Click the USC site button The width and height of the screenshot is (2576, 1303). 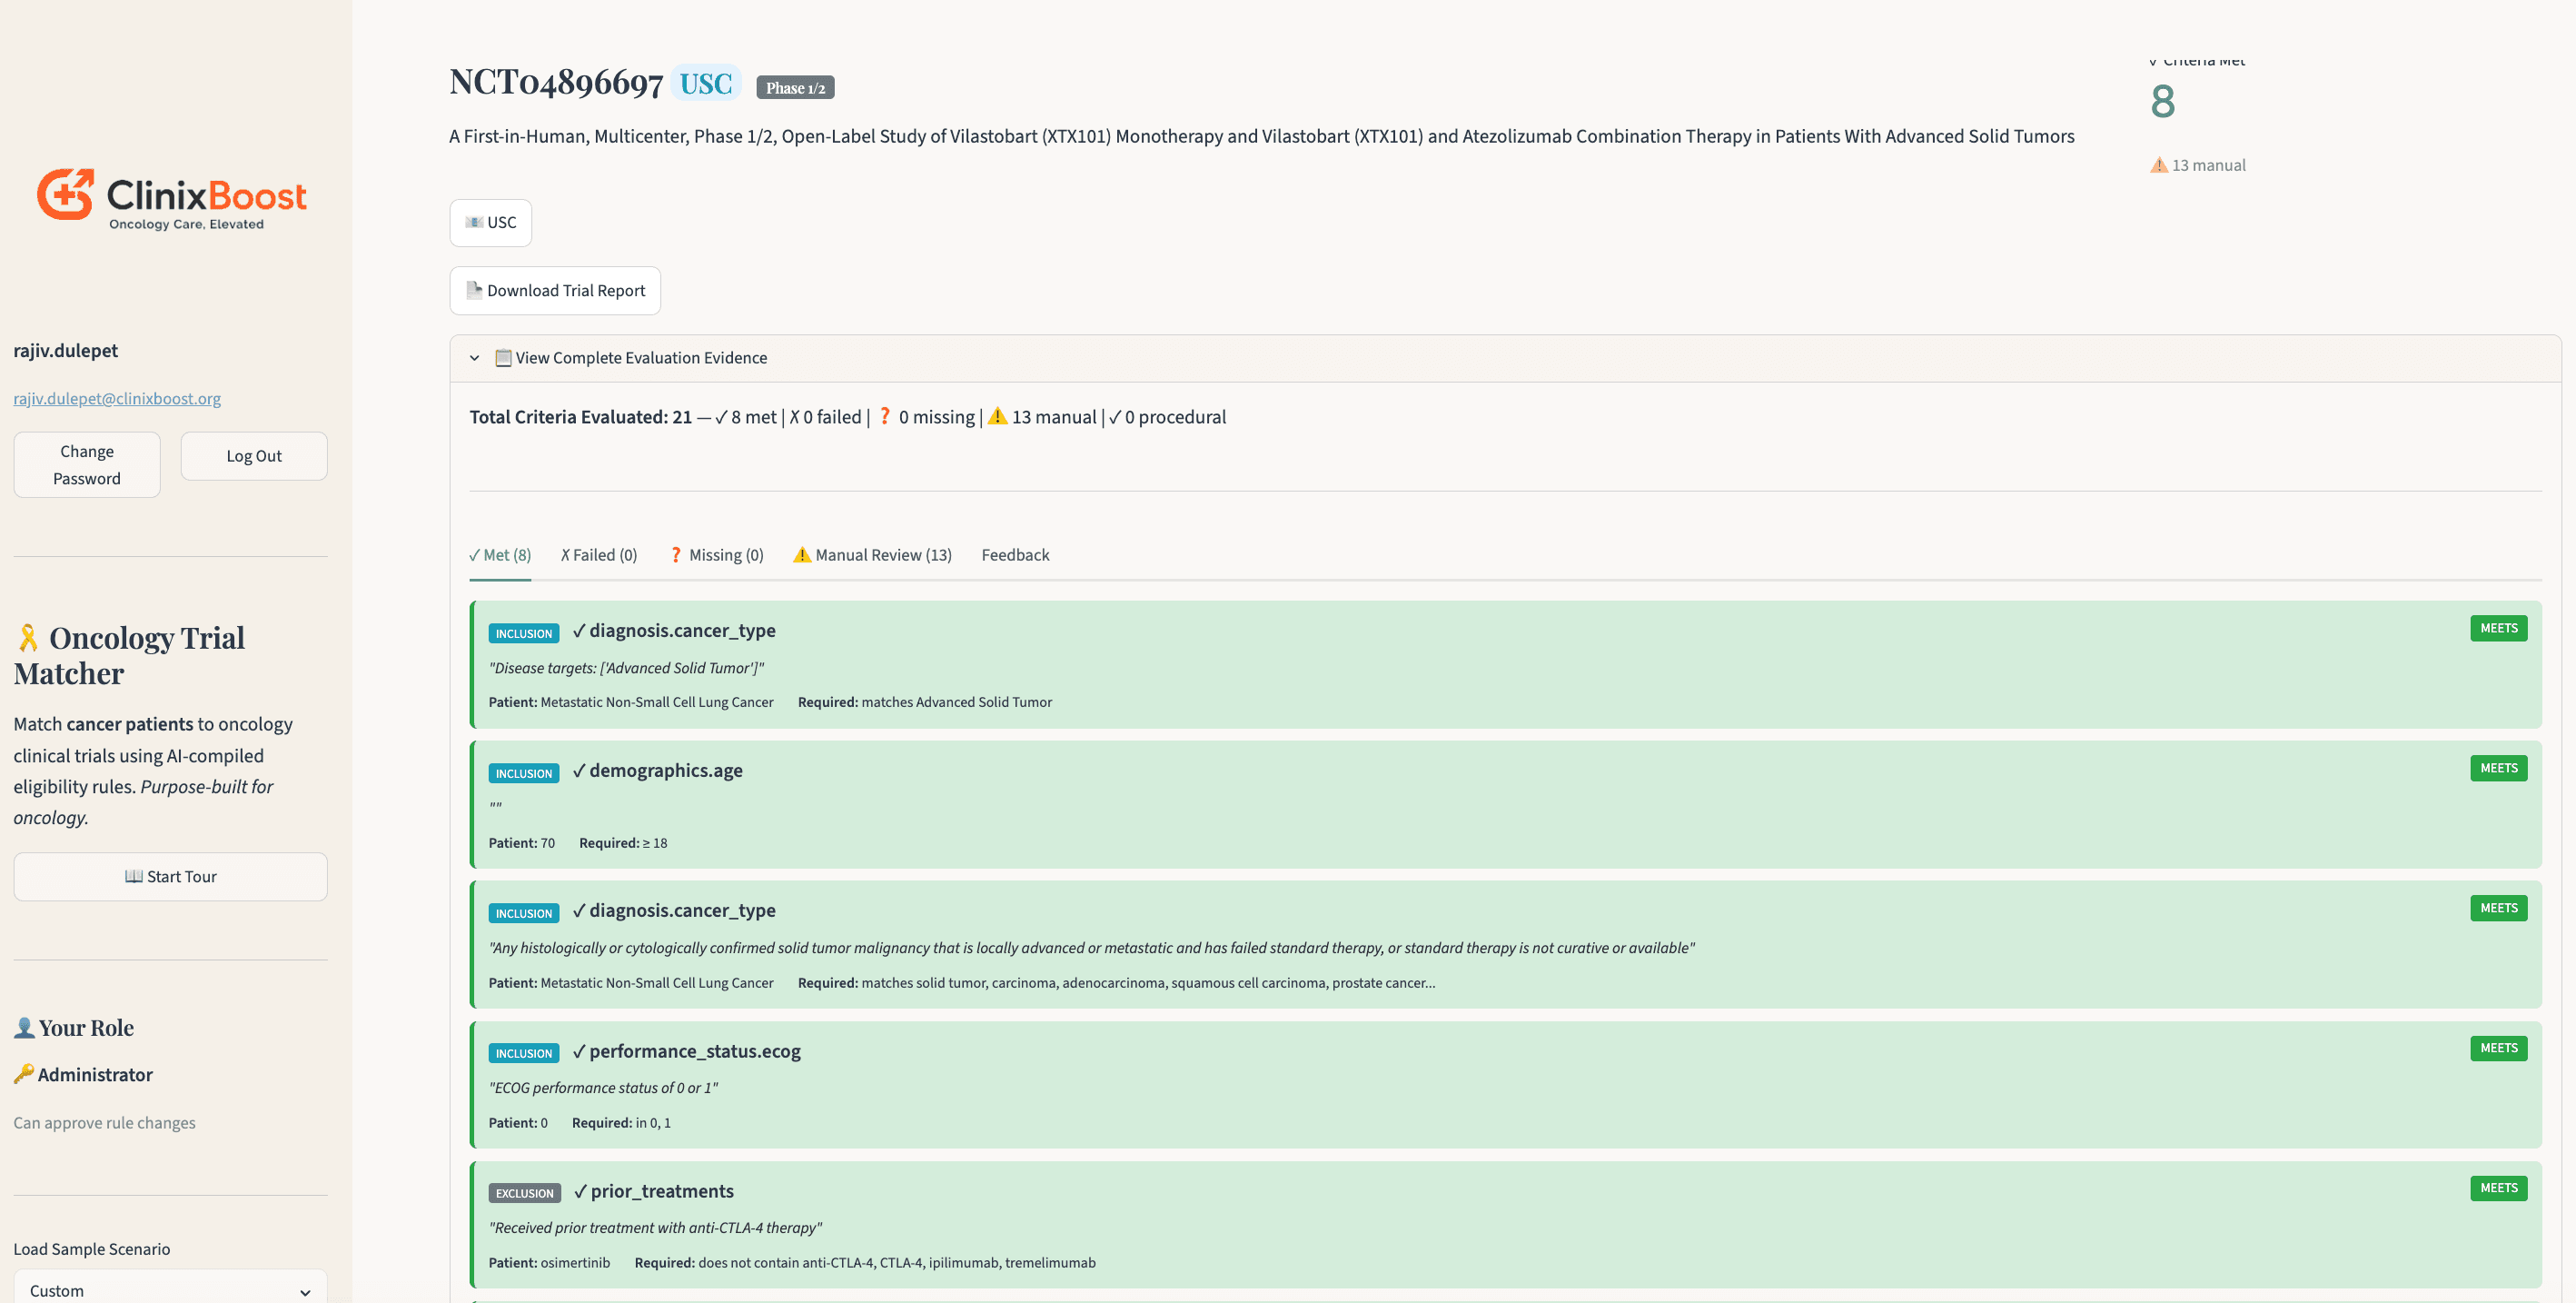tap(490, 222)
